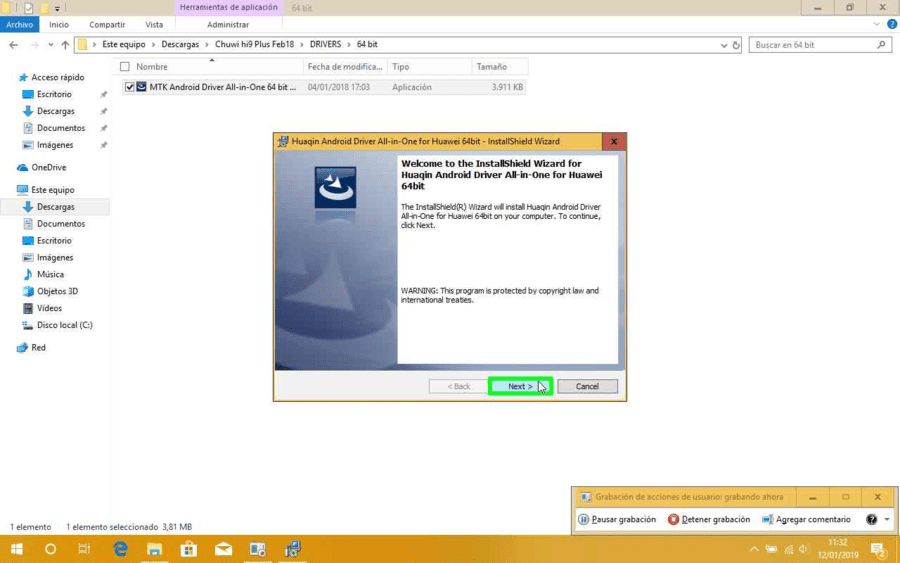Viewport: 900px width, 563px height.
Task: Open Task View on the taskbar
Action: [84, 549]
